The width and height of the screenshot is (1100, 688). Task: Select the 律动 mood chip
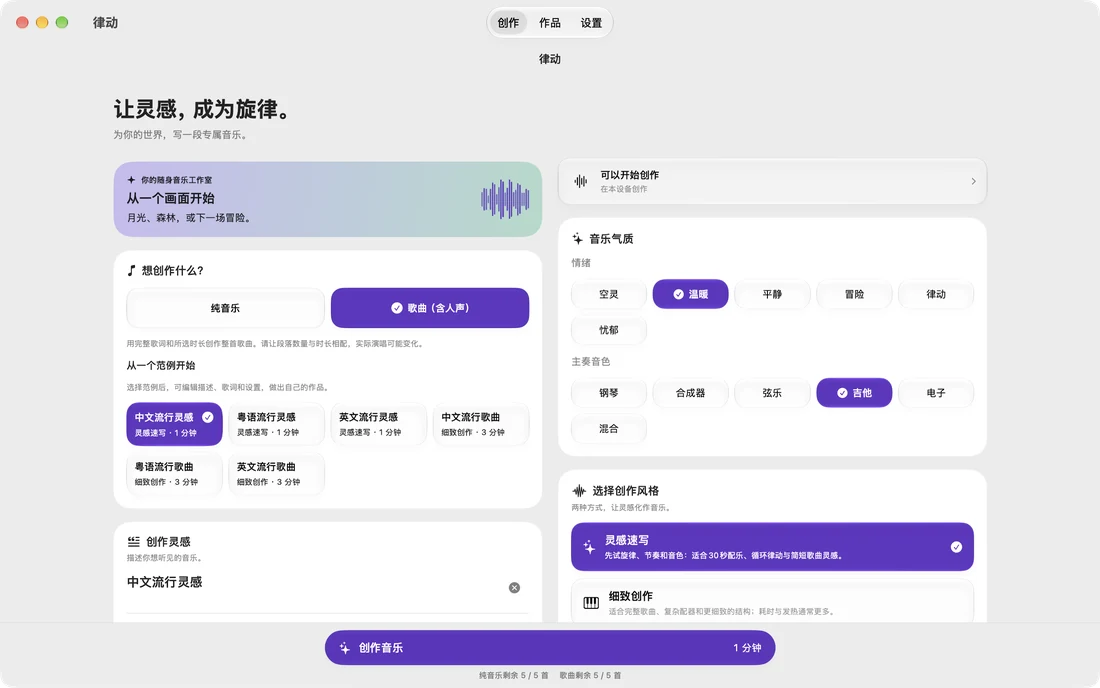click(x=936, y=295)
